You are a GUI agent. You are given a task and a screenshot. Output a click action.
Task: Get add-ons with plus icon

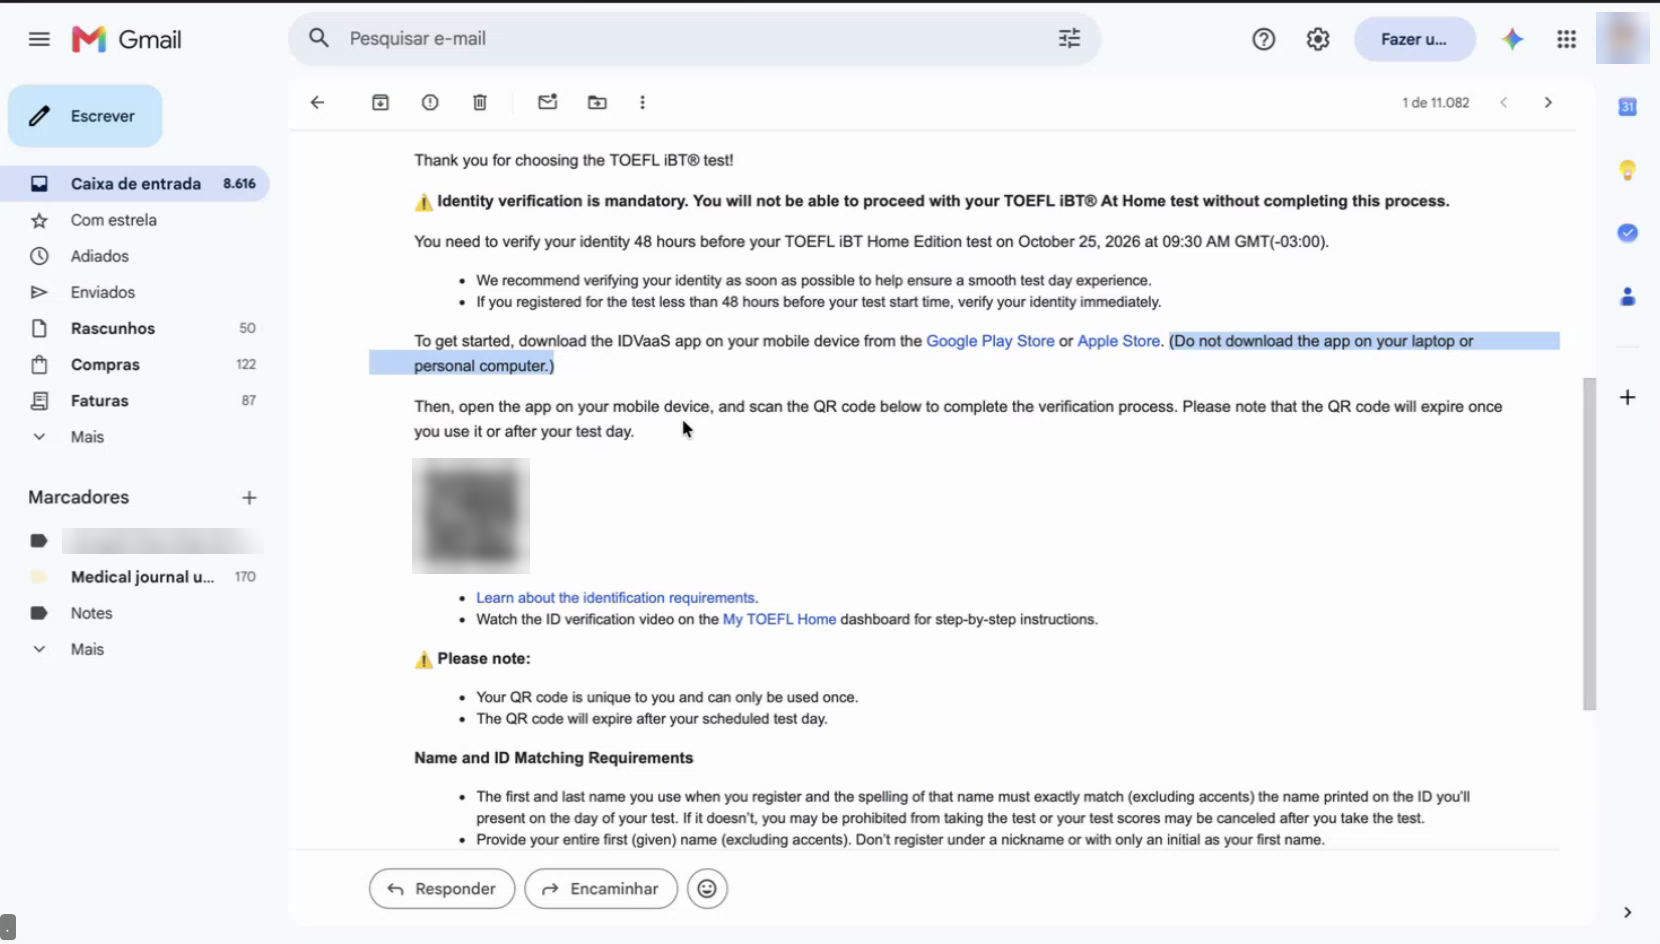pyautogui.click(x=1627, y=397)
